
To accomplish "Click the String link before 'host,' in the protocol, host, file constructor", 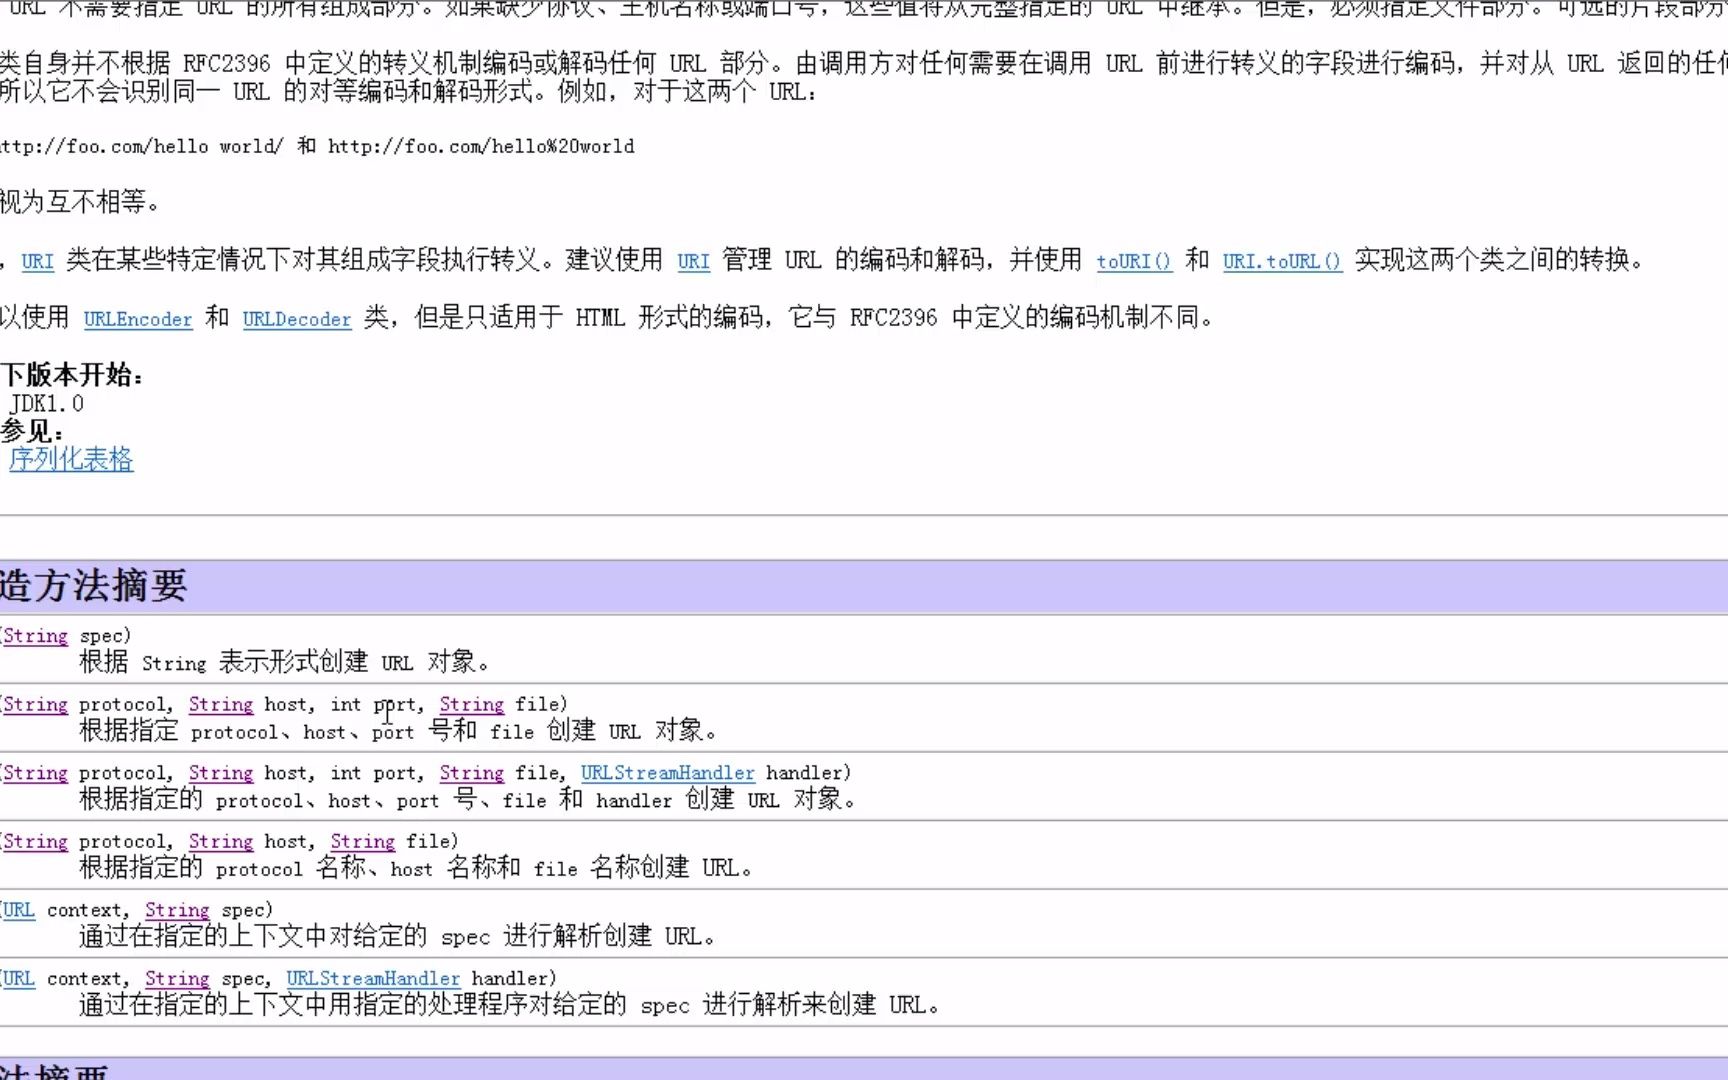I will (220, 842).
